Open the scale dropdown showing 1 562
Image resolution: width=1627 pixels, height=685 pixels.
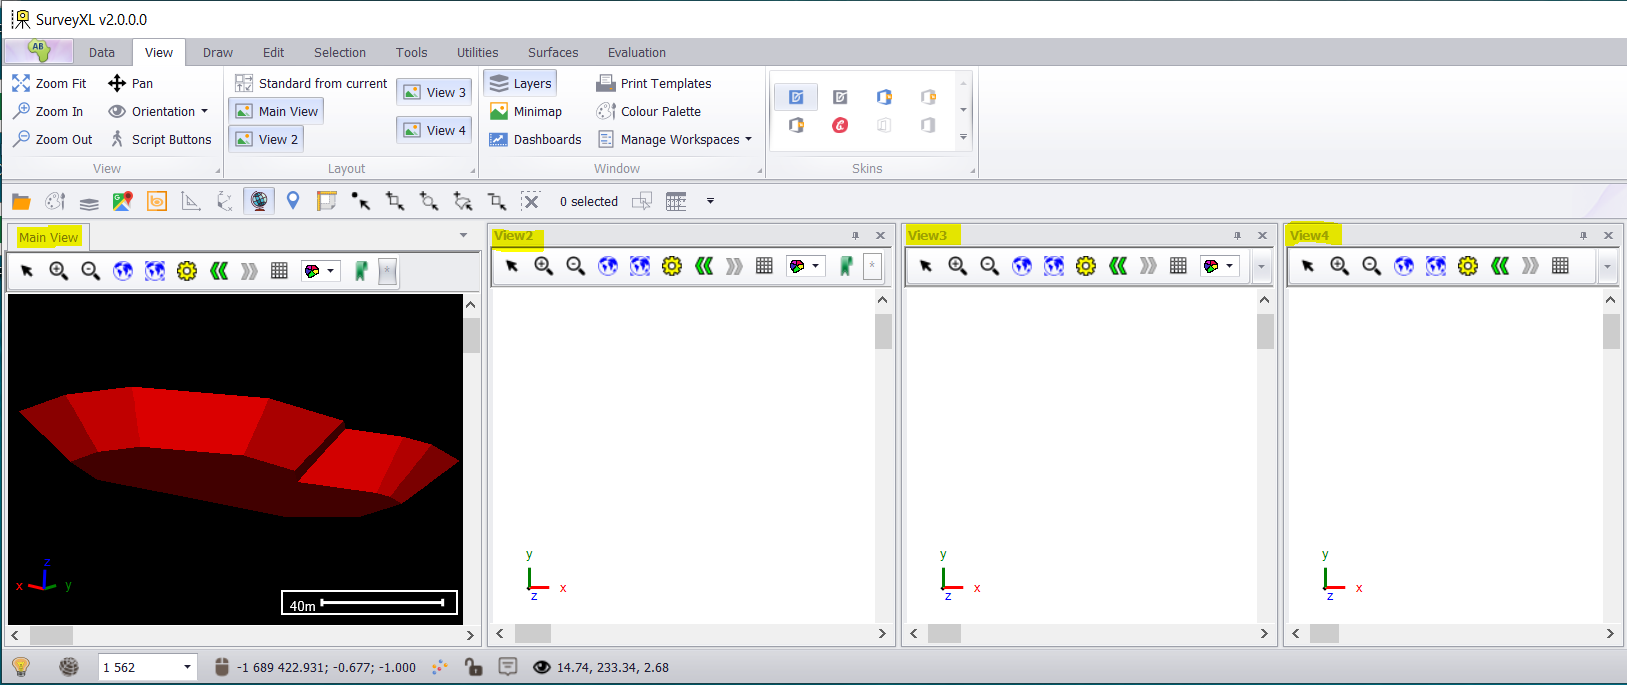187,667
